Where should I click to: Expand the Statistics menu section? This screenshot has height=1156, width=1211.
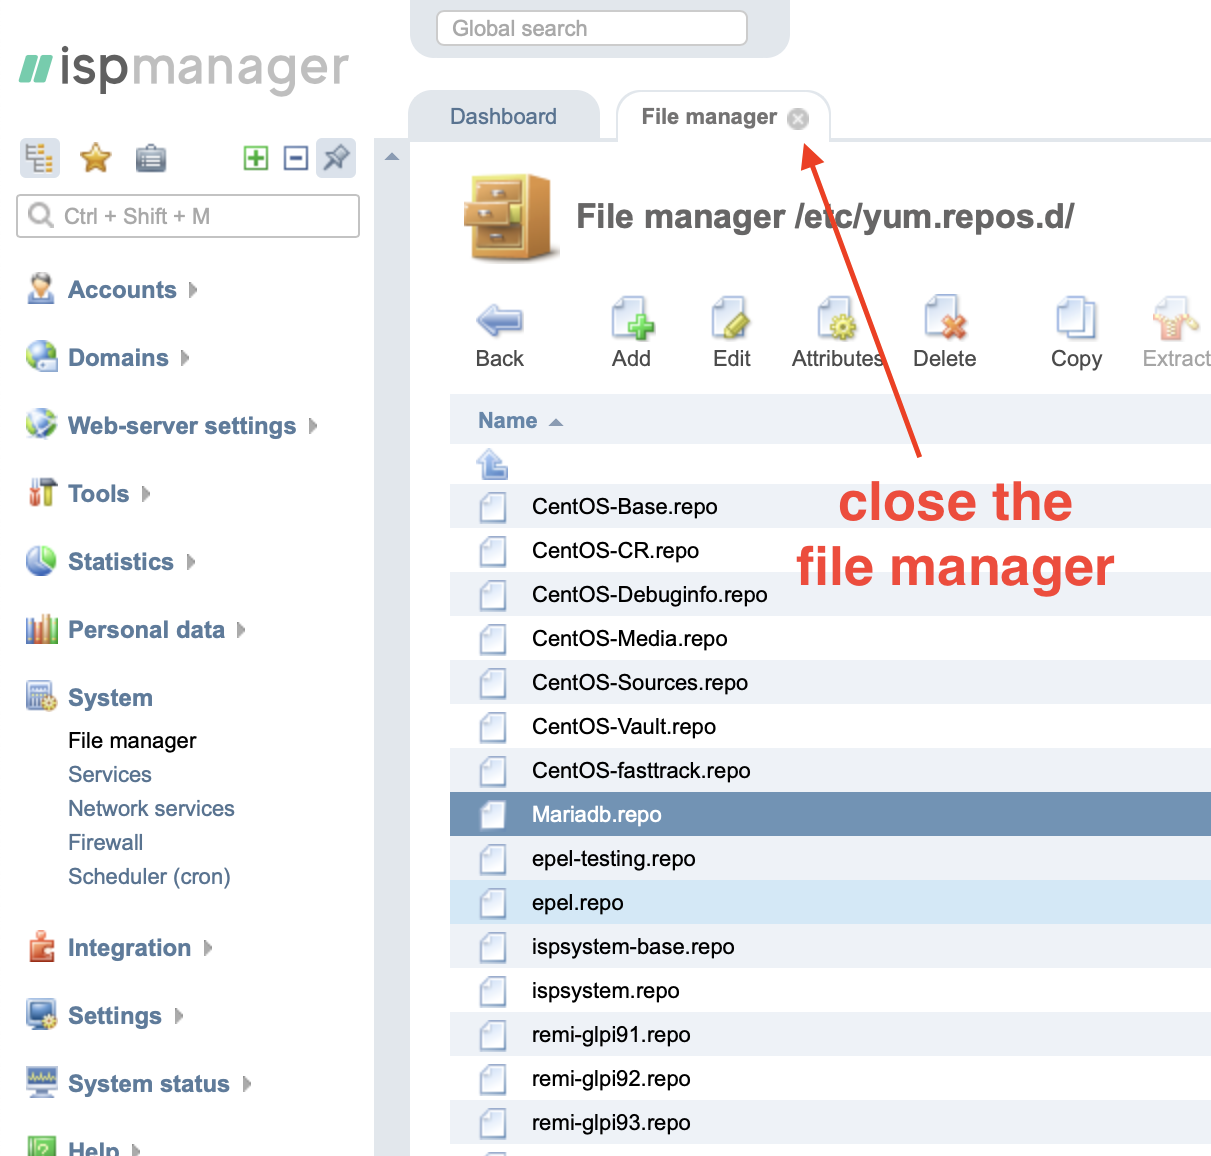coord(191,562)
